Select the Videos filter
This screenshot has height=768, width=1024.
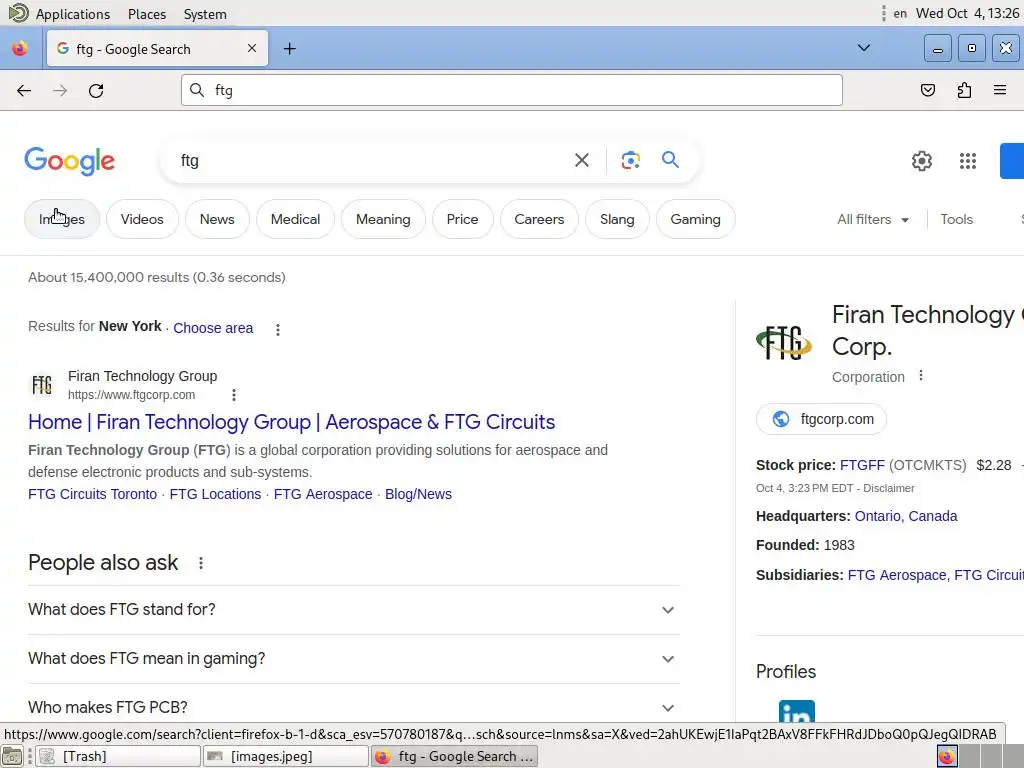click(x=142, y=219)
